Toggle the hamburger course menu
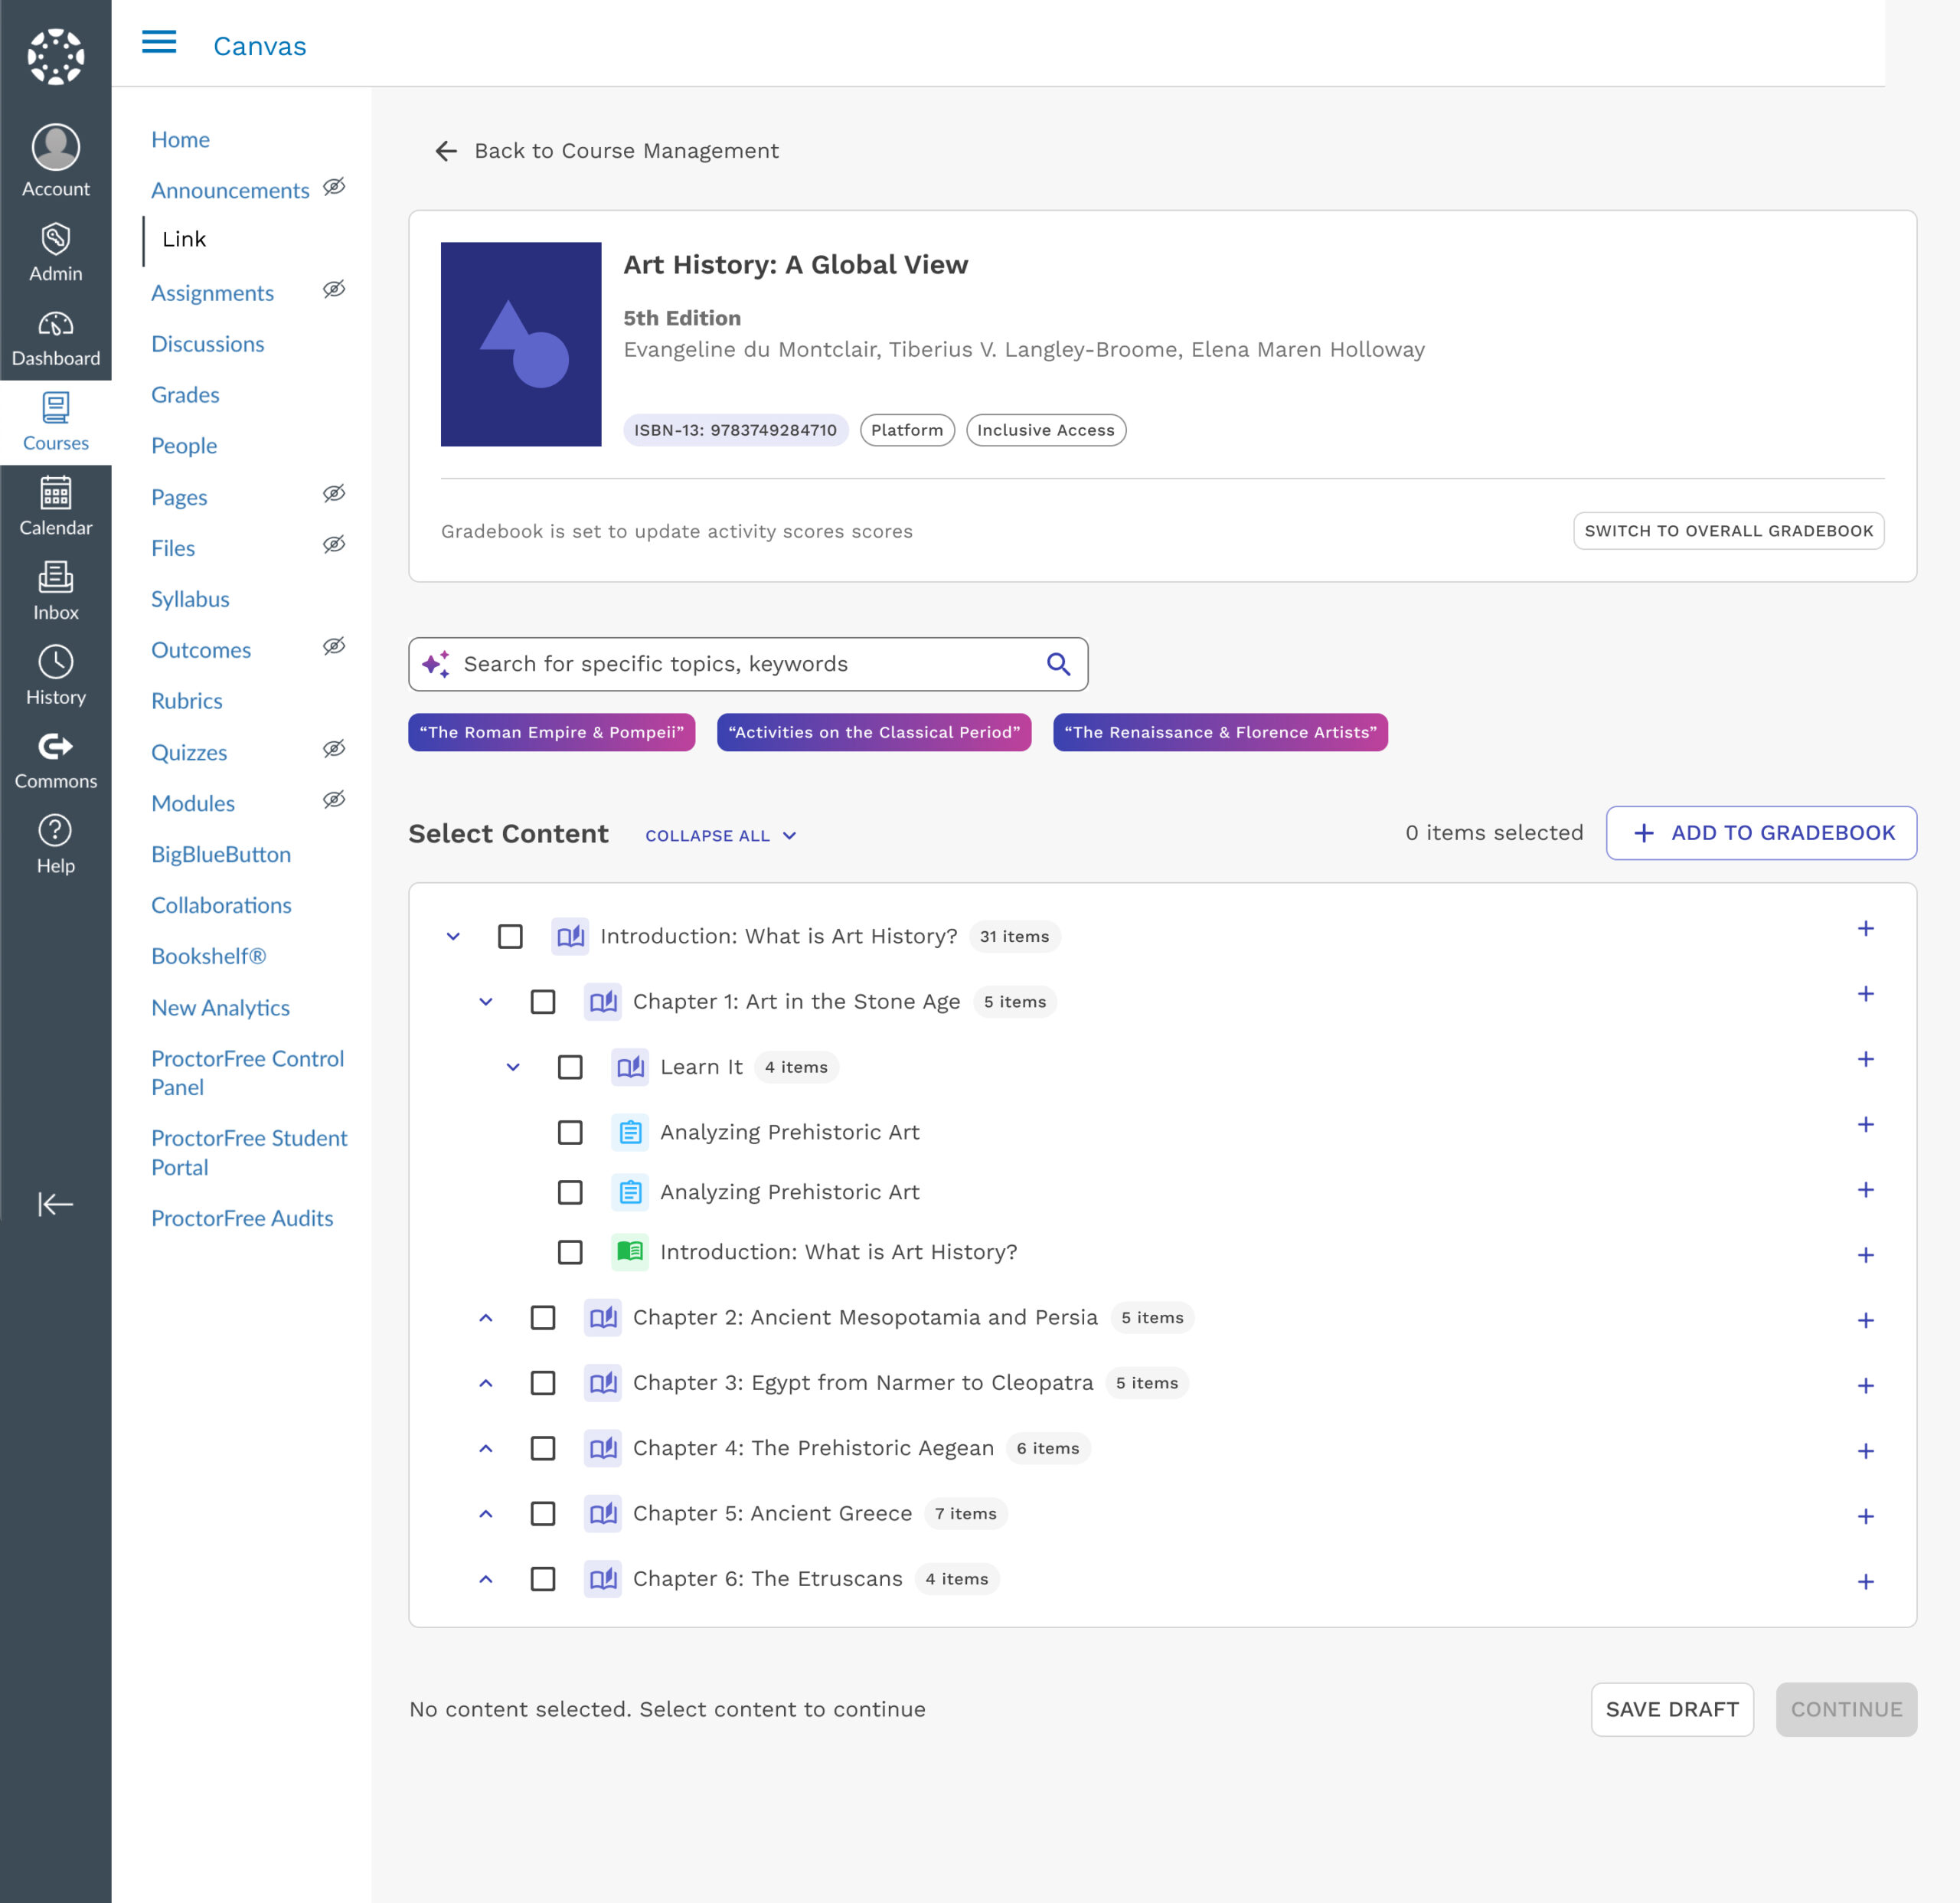 pyautogui.click(x=159, y=42)
